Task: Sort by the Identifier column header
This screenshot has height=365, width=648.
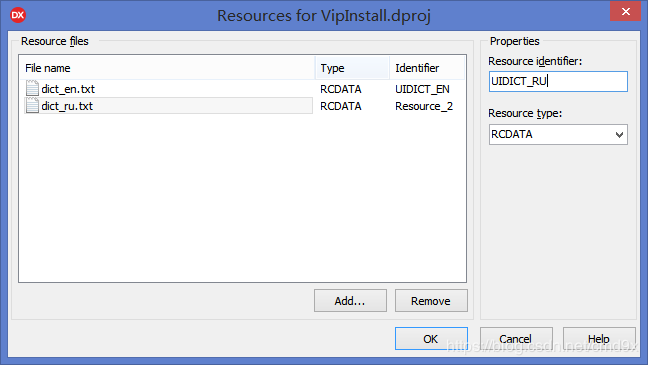Action: click(x=427, y=68)
